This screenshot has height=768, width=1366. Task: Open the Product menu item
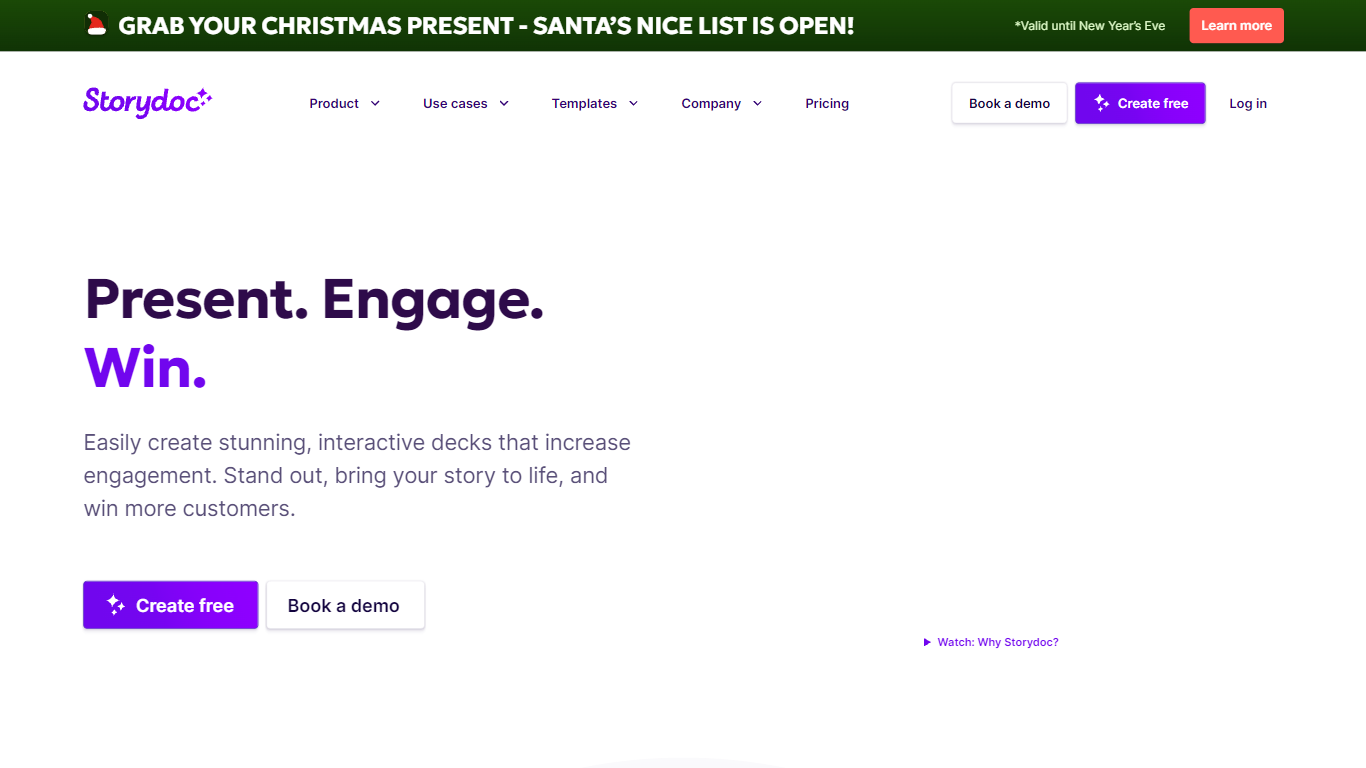334,103
